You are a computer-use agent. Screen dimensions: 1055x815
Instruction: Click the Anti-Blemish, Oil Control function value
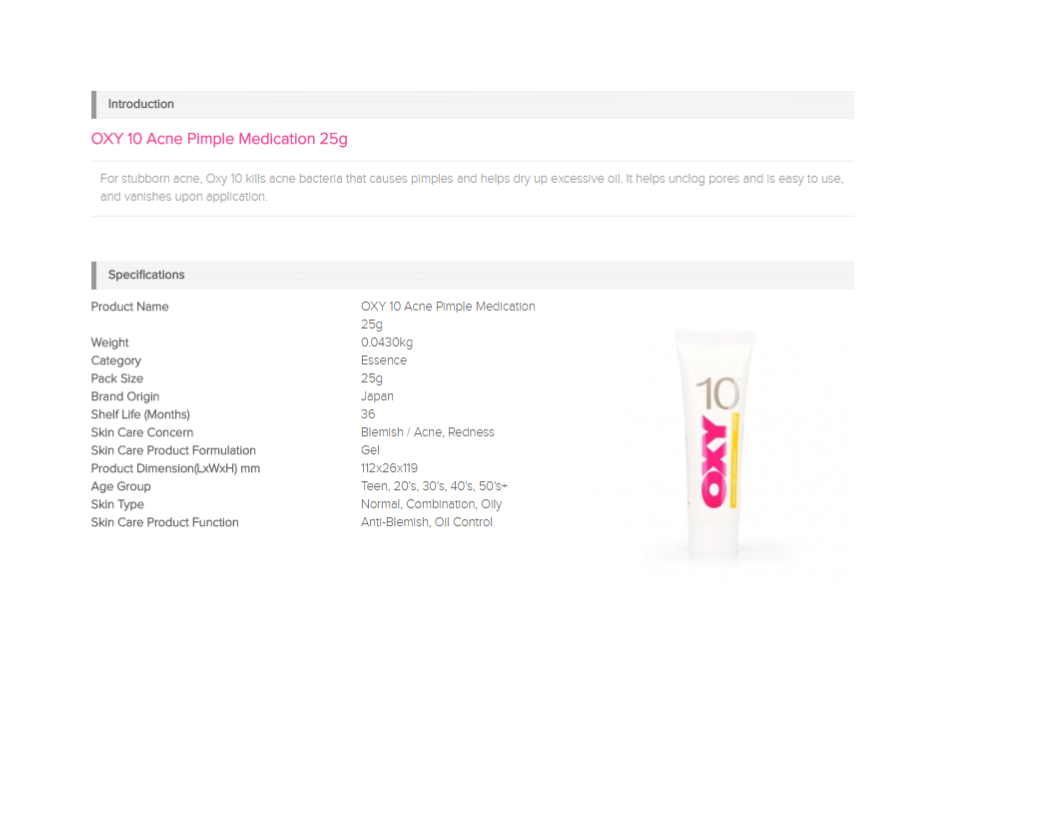(427, 522)
